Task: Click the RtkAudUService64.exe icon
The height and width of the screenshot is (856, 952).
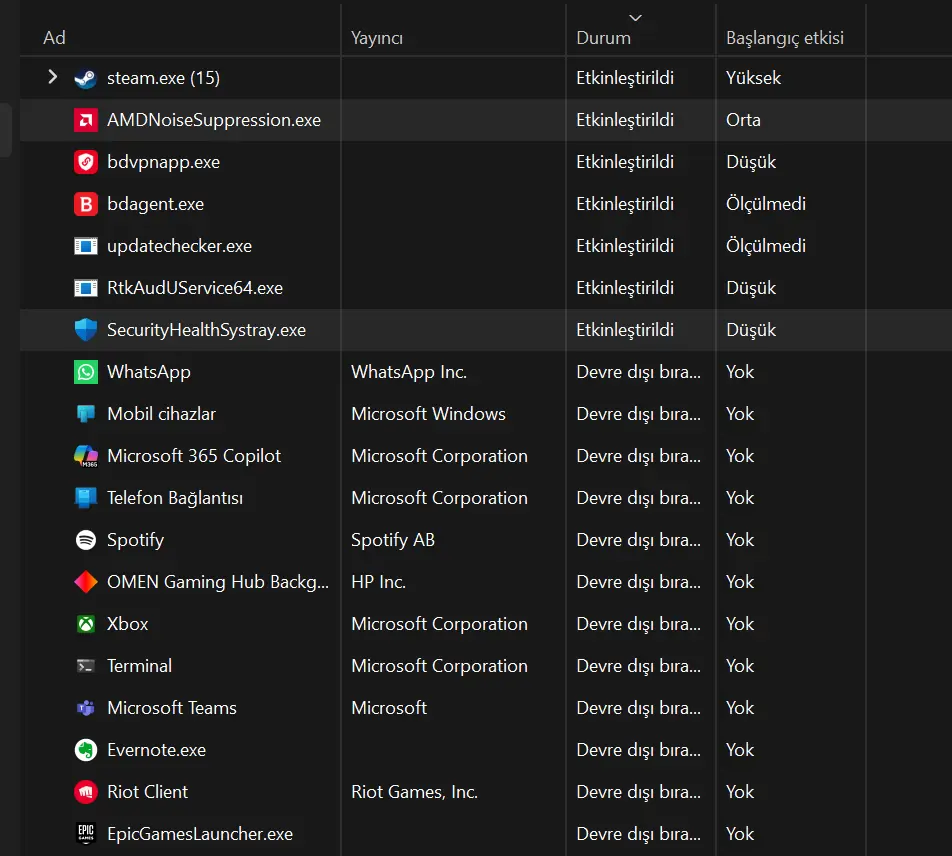Action: click(x=86, y=288)
